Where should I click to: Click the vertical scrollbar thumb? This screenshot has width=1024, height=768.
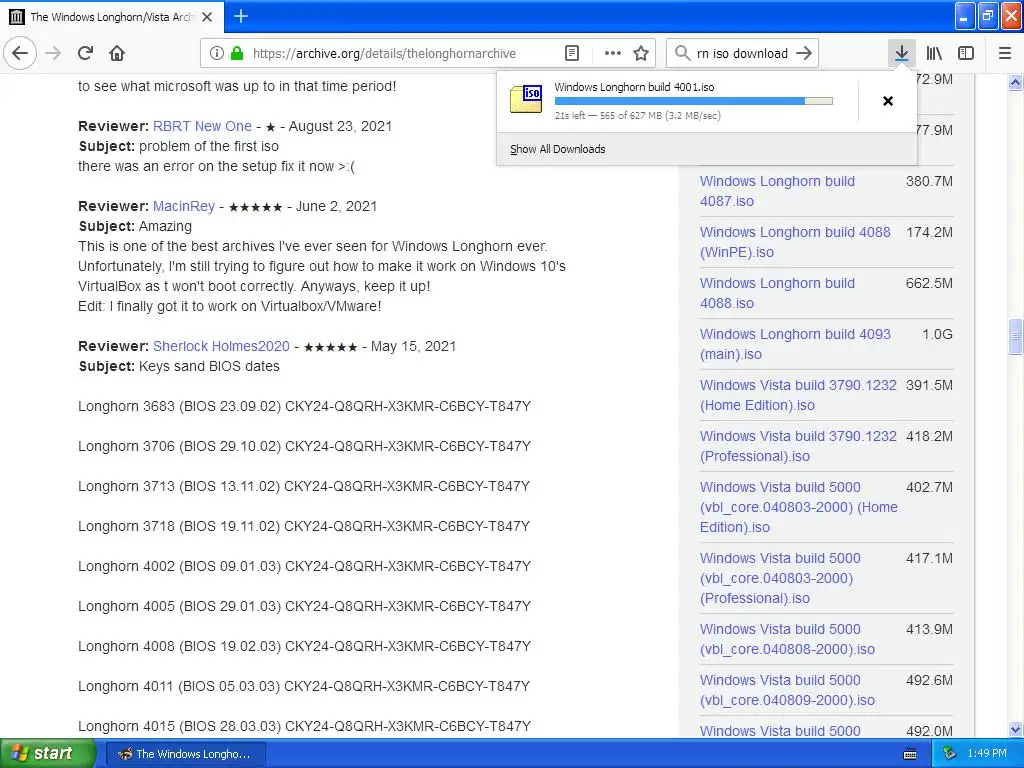click(1015, 336)
